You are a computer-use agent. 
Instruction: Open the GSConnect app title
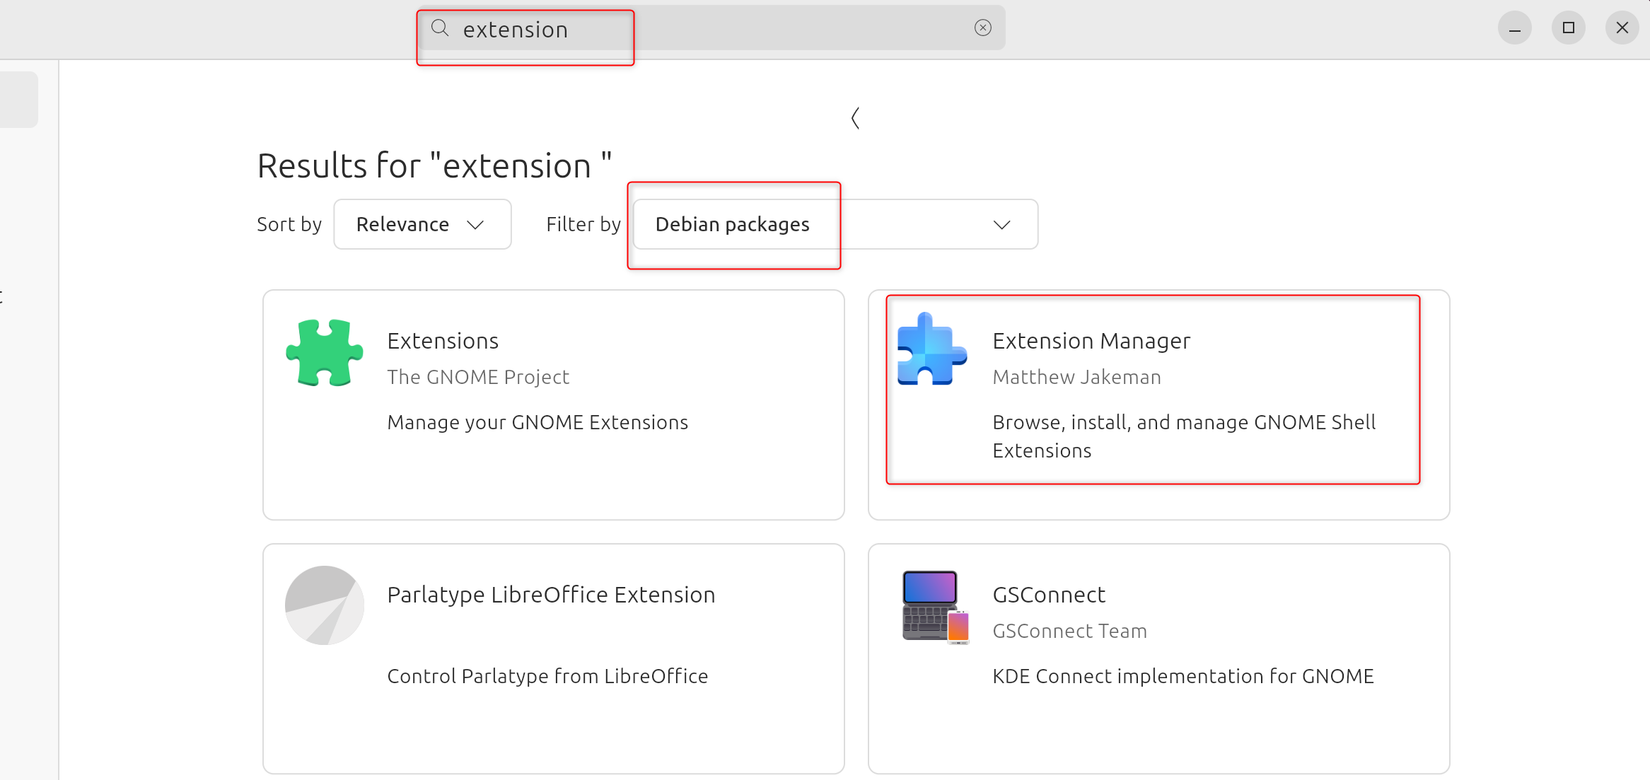click(1048, 595)
